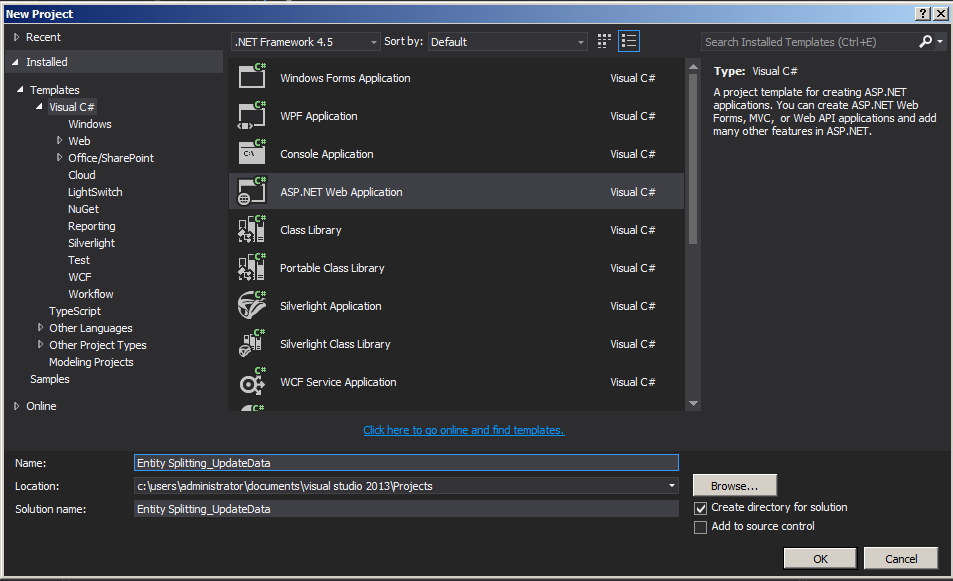The height and width of the screenshot is (581, 953).
Task: Open the Online templates section
Action: pos(41,406)
